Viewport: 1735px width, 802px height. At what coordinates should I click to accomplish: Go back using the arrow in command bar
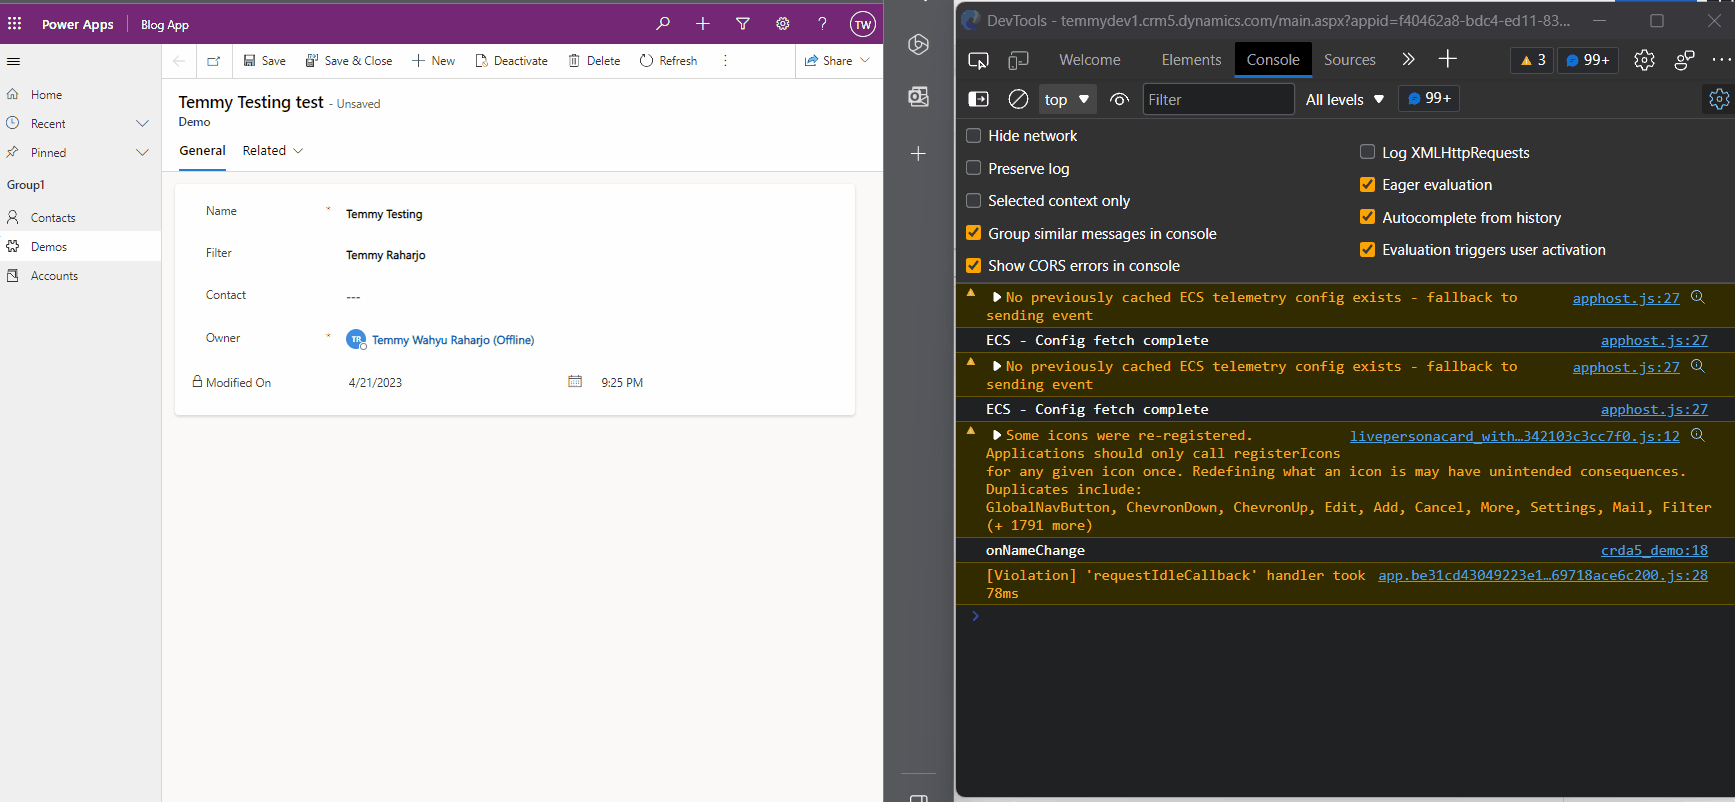click(179, 61)
